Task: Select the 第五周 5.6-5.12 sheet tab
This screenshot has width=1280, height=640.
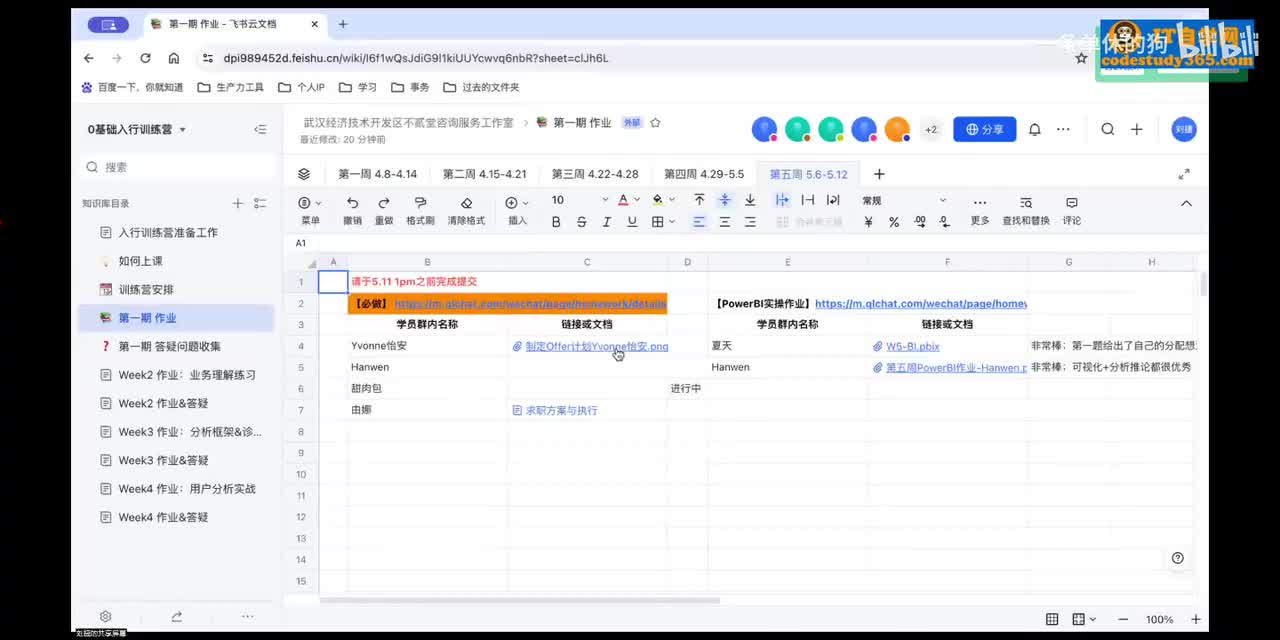Action: click(x=808, y=174)
